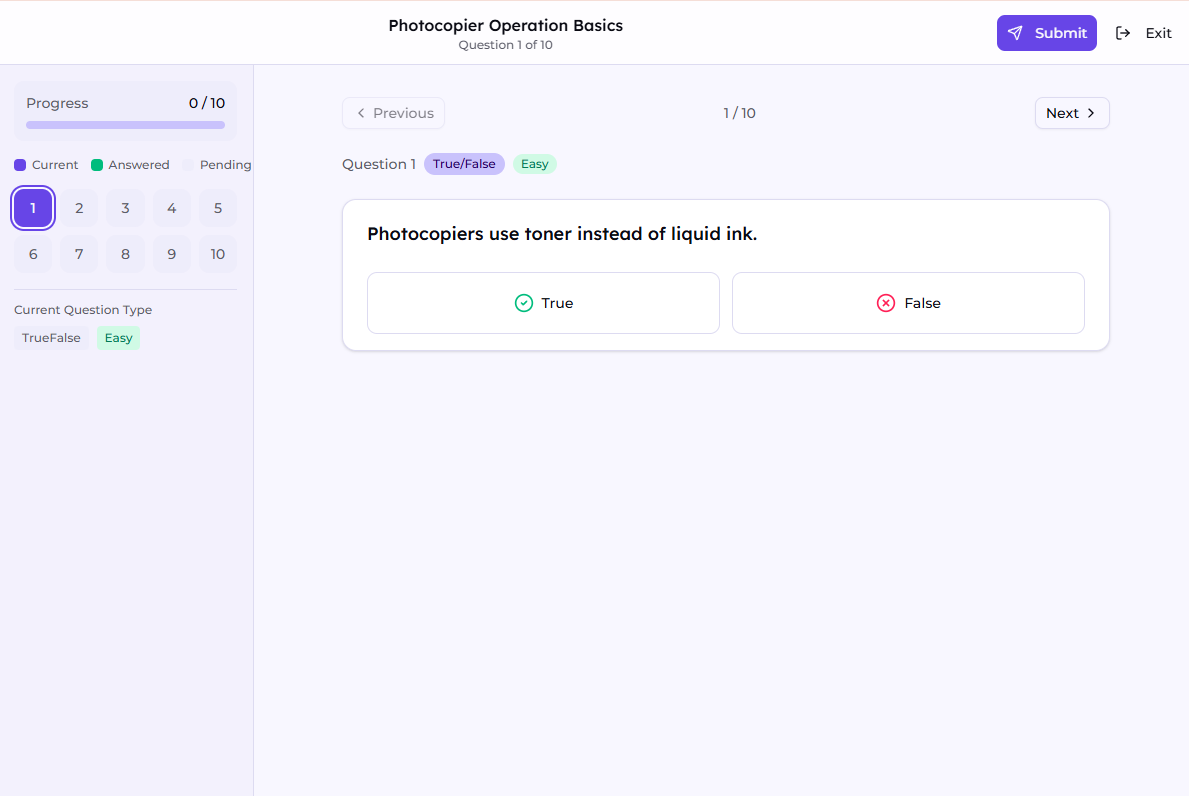Open question 3 from the grid
Screen dimensions: 1189x796
tap(125, 208)
